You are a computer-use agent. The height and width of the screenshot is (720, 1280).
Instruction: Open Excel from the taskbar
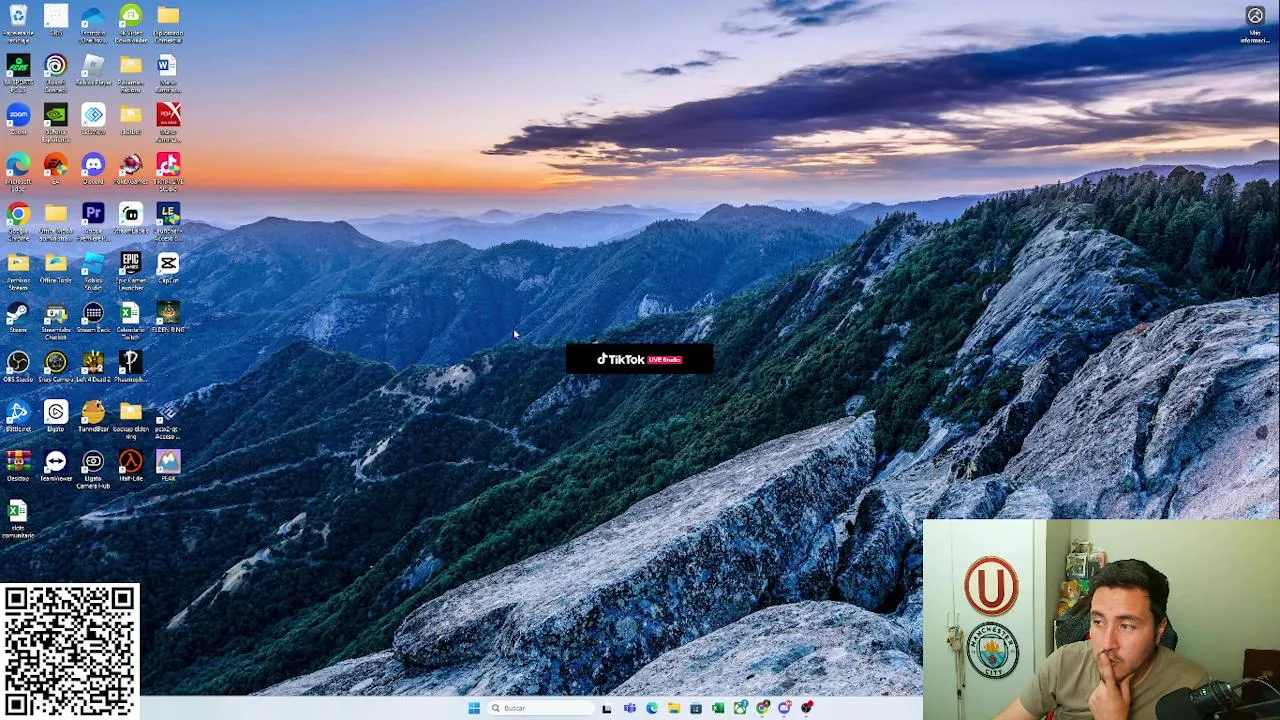point(718,708)
